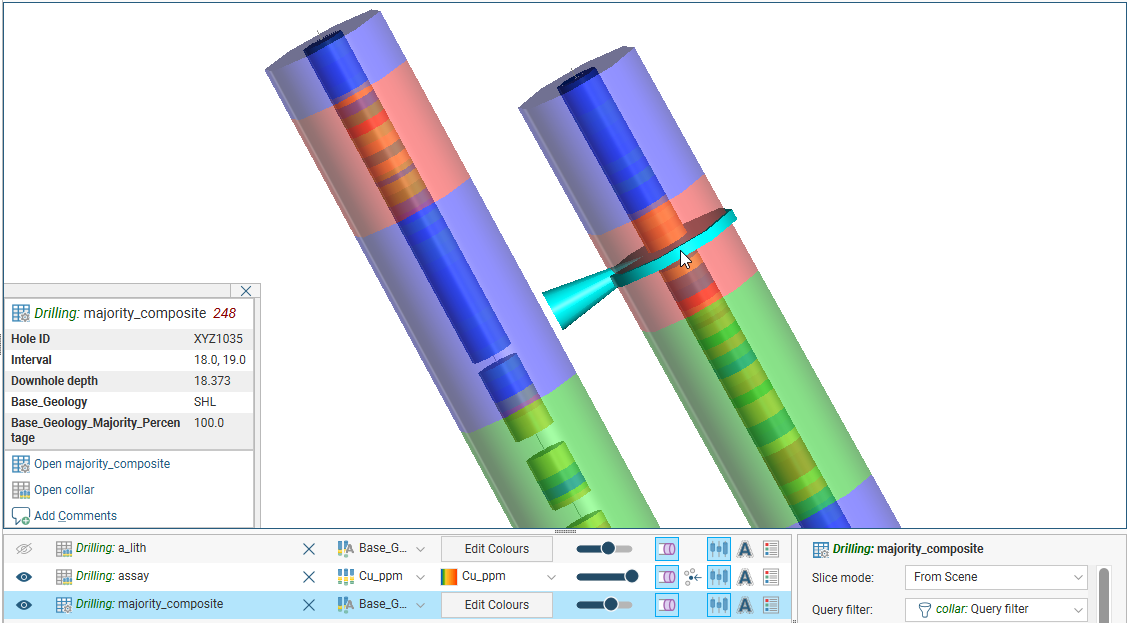1127x623 pixels.
Task: Toggle cylinder display for assay
Action: tap(667, 577)
